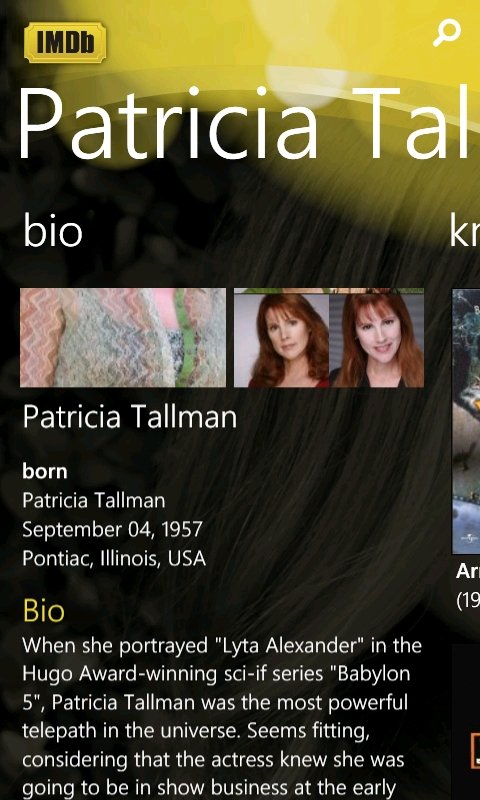Open the left red-haired headshot photo
Screen dimensions: 480x800
coord(282,338)
